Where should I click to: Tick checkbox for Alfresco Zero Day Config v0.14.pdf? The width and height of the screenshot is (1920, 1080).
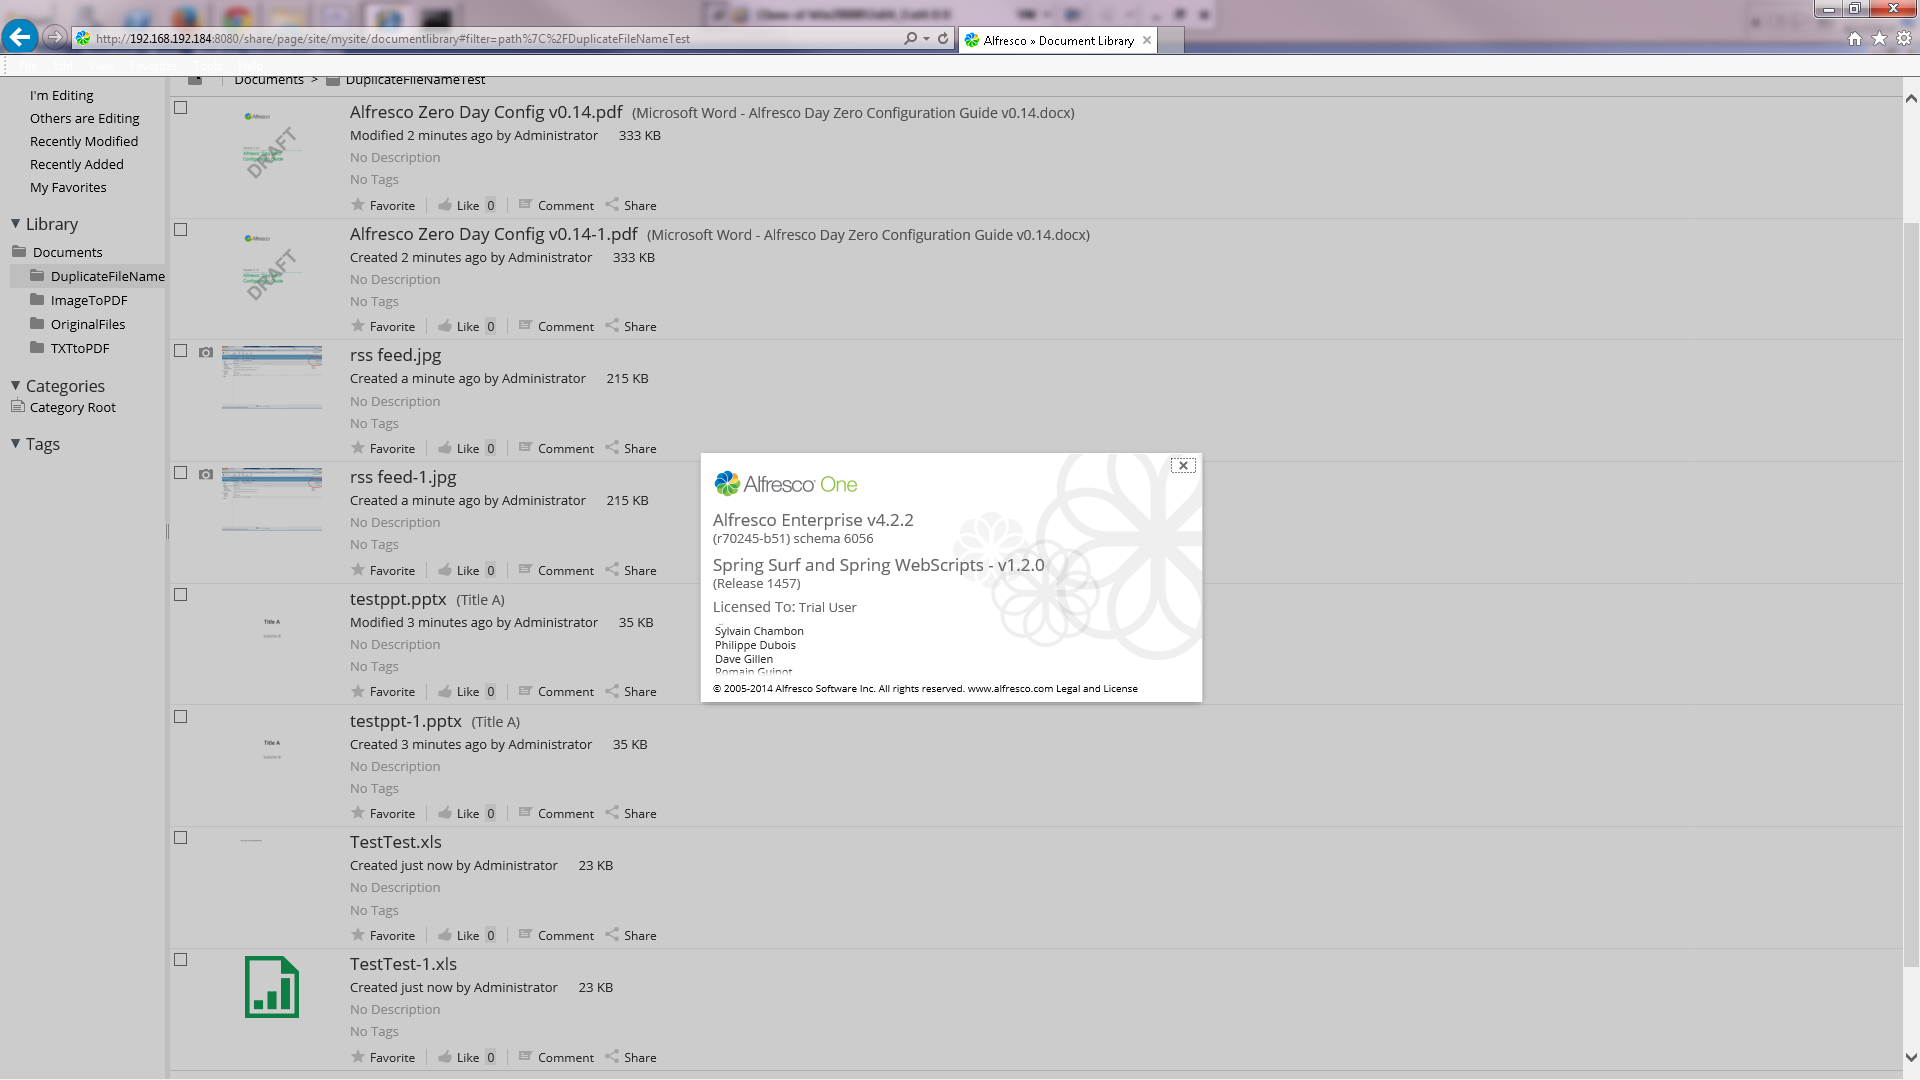181,107
